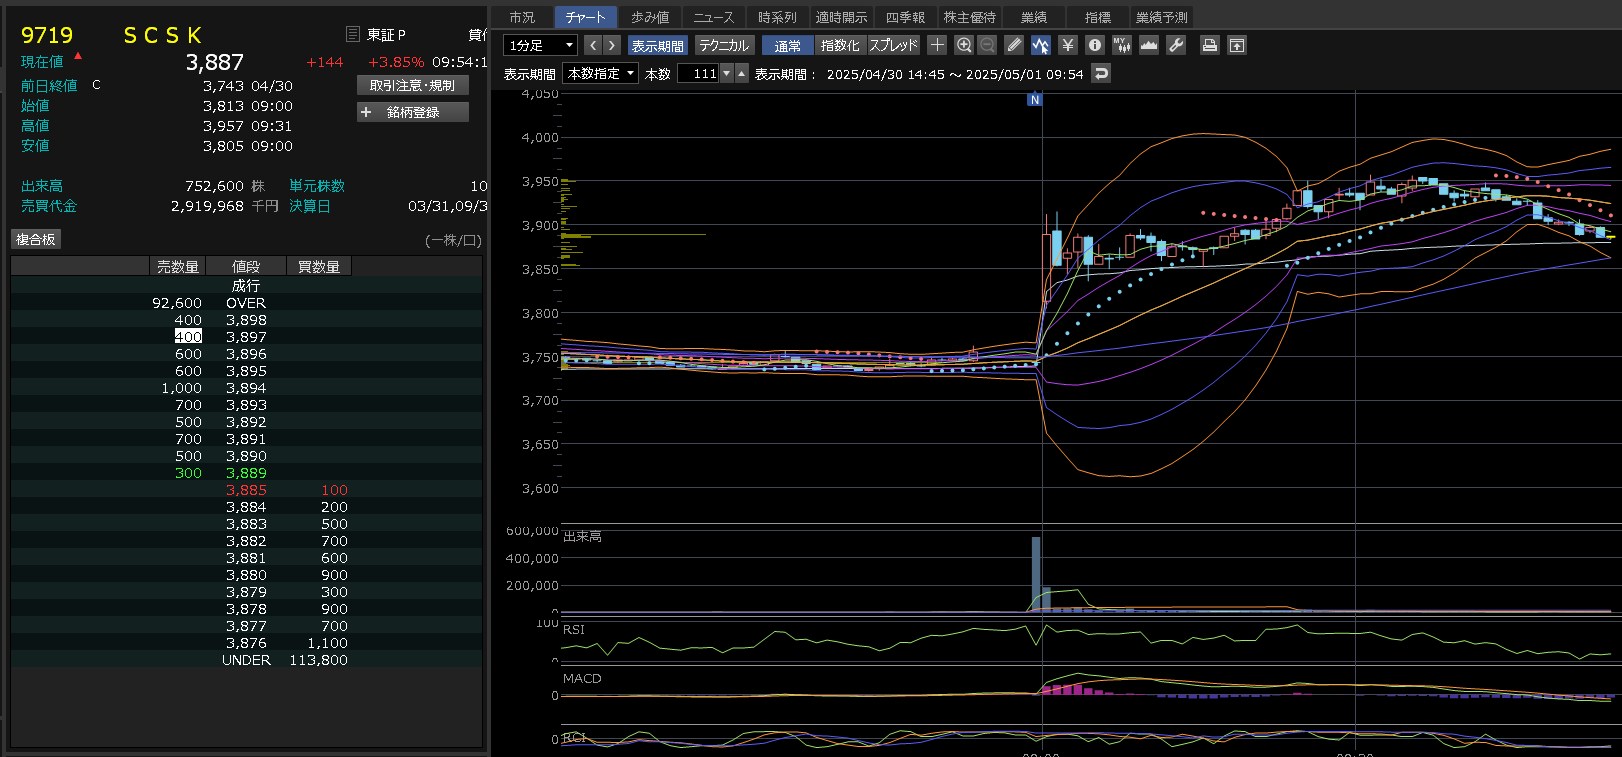Switch to チャート tab
Screen dimensions: 1622x757
coord(586,17)
